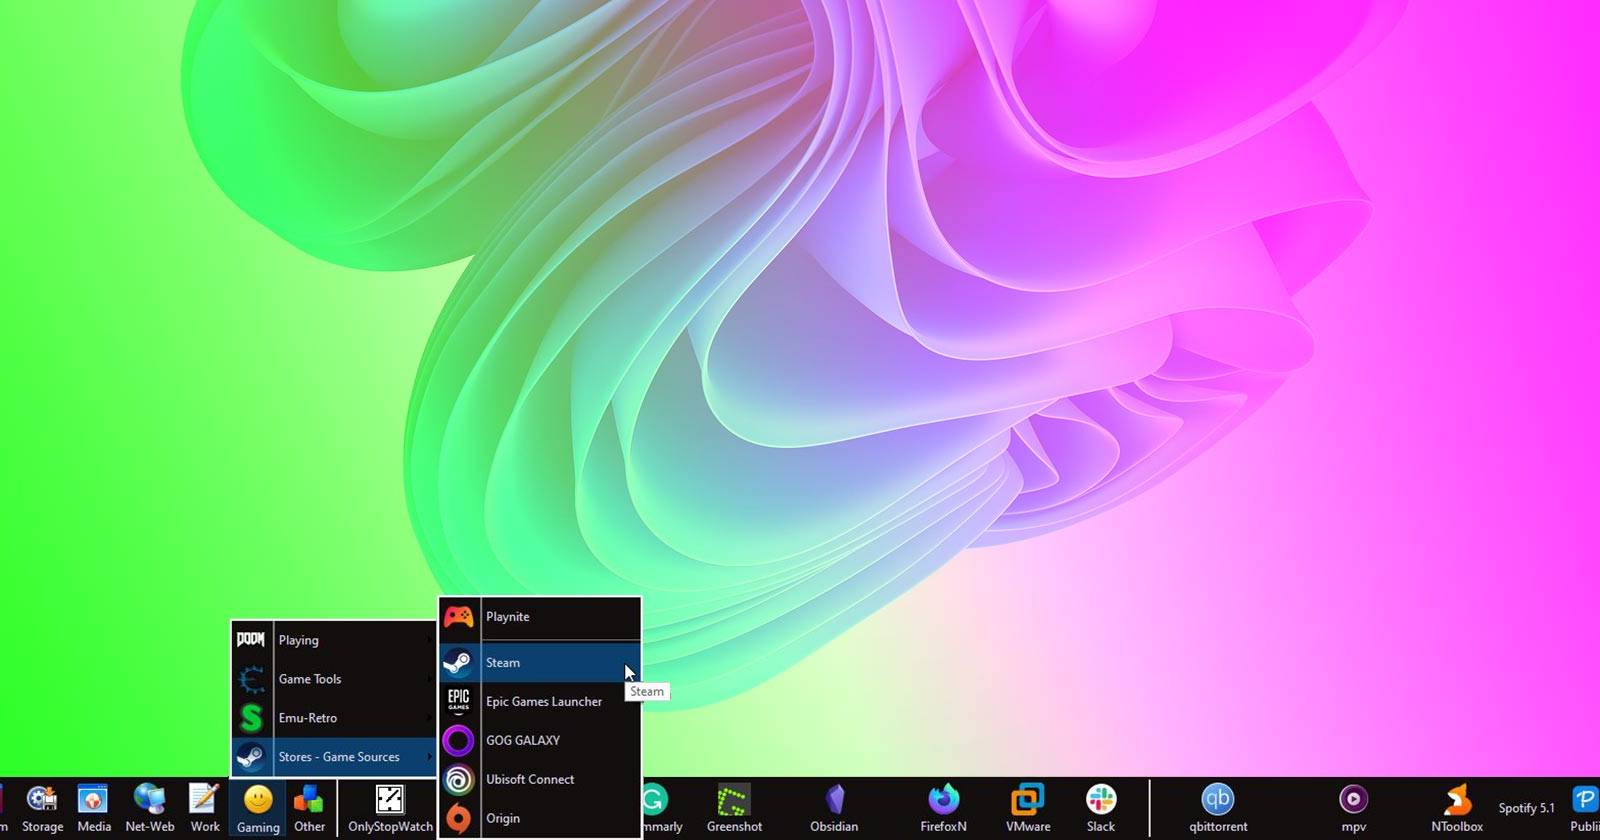Expand the Emu-Retro submenu
Screen dimensions: 1600x840
(x=334, y=718)
